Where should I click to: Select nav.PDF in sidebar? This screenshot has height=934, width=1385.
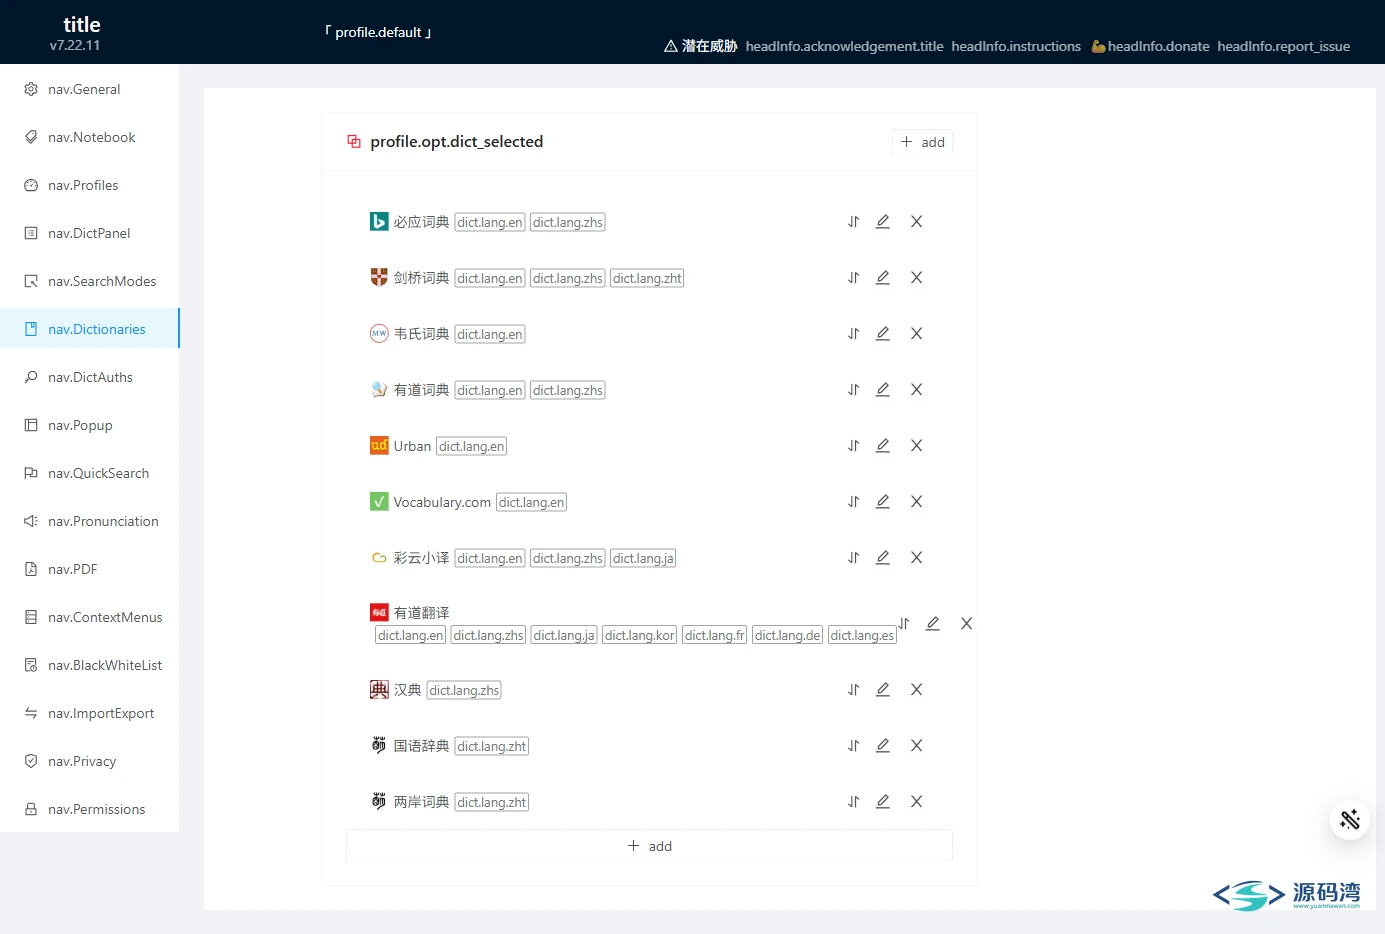coord(89,569)
